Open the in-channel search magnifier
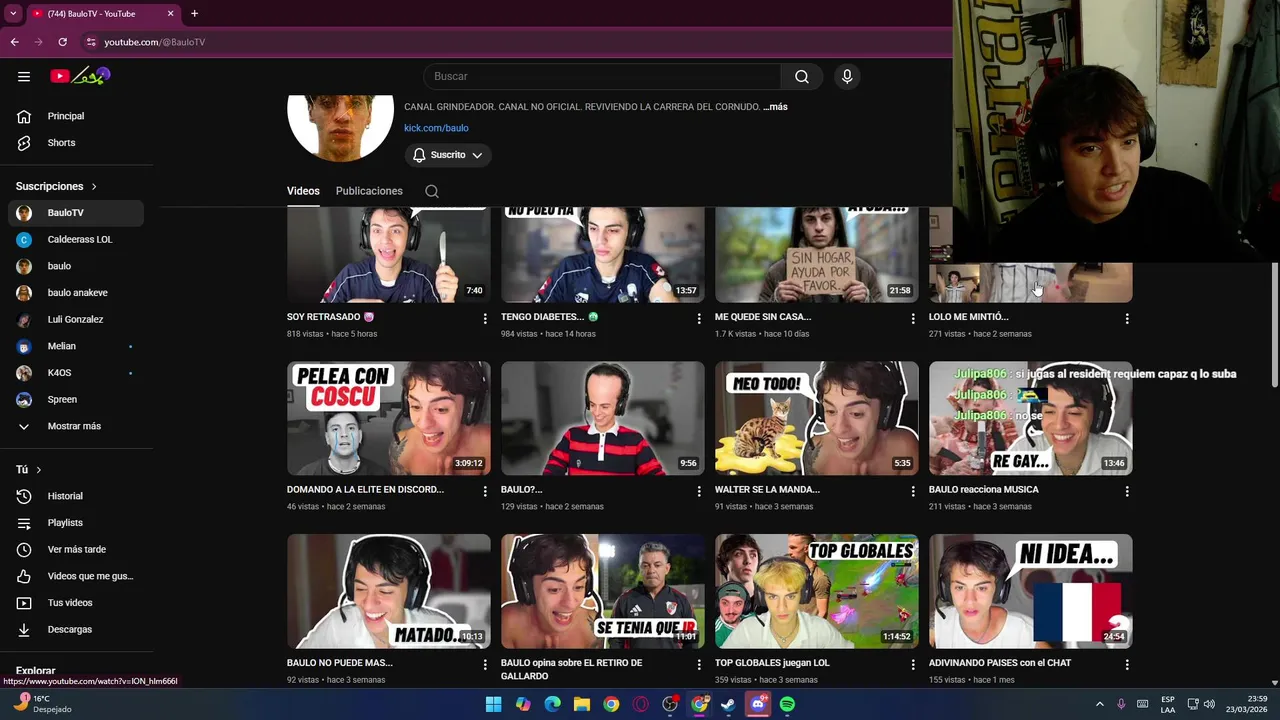Viewport: 1280px width, 720px height. coord(432,191)
